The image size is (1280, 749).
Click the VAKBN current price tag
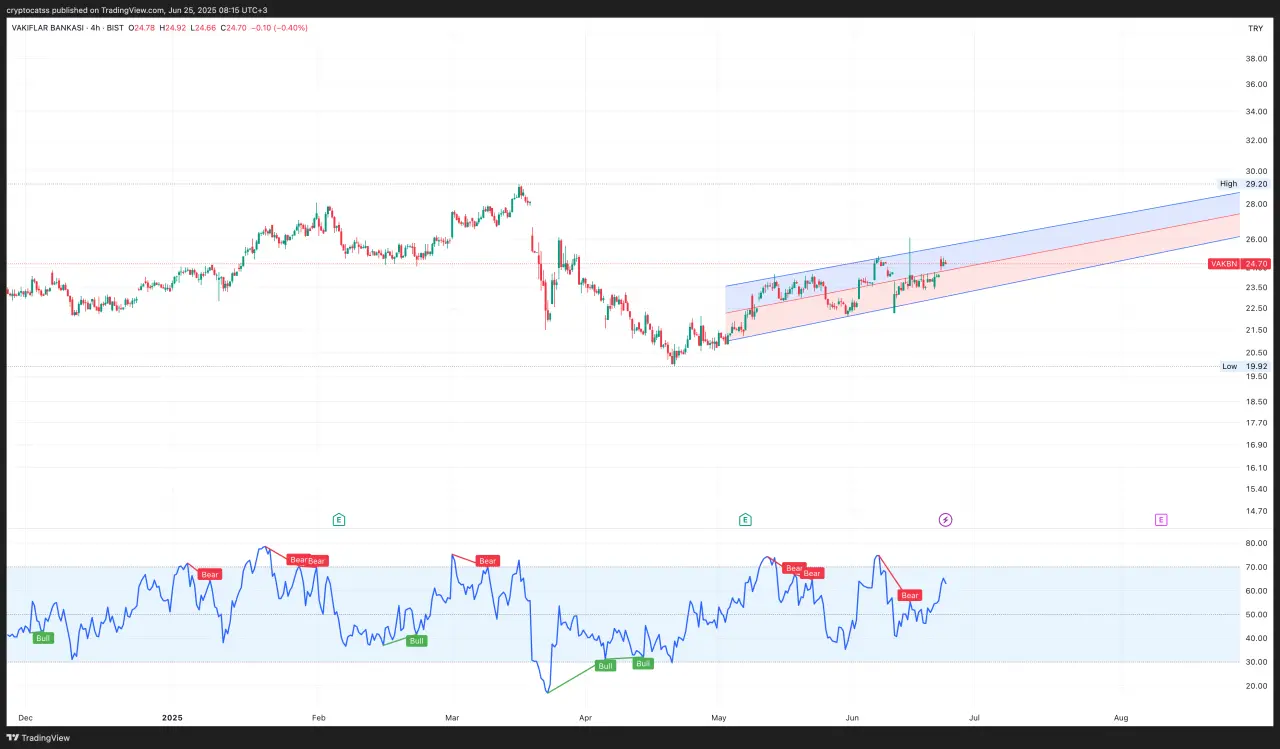click(1238, 264)
